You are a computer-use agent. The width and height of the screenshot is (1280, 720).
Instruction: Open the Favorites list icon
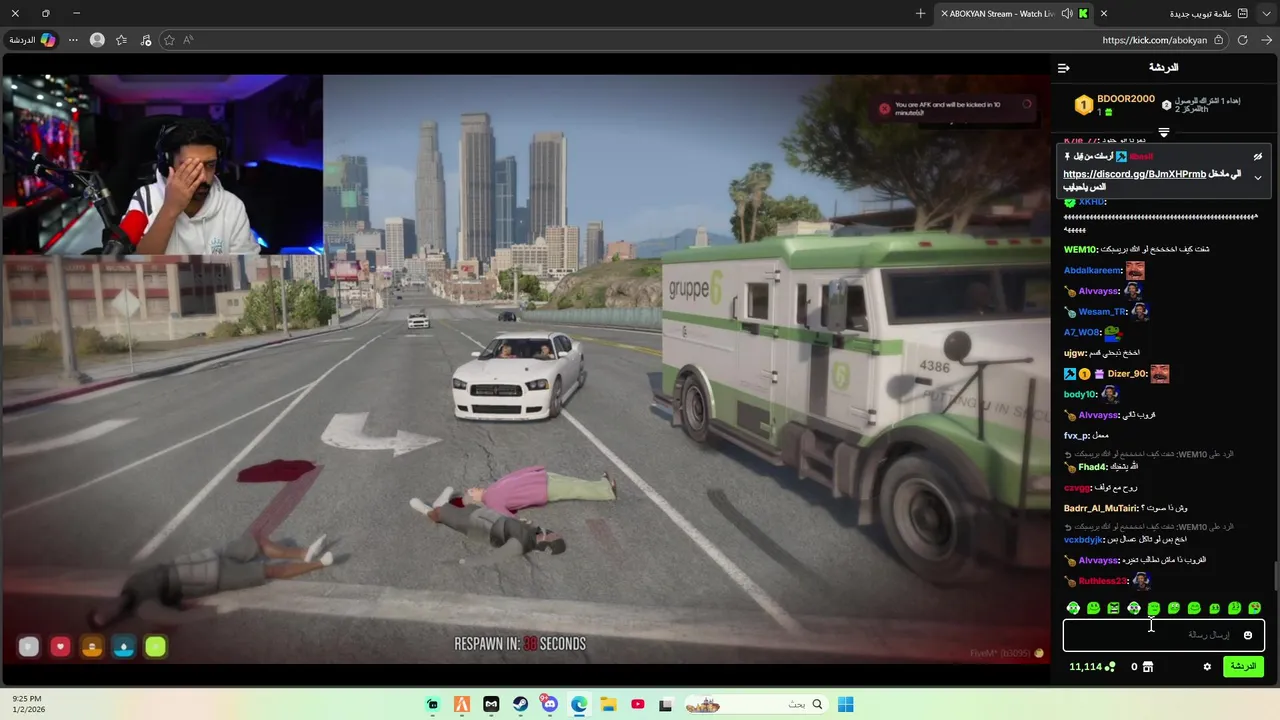point(121,40)
